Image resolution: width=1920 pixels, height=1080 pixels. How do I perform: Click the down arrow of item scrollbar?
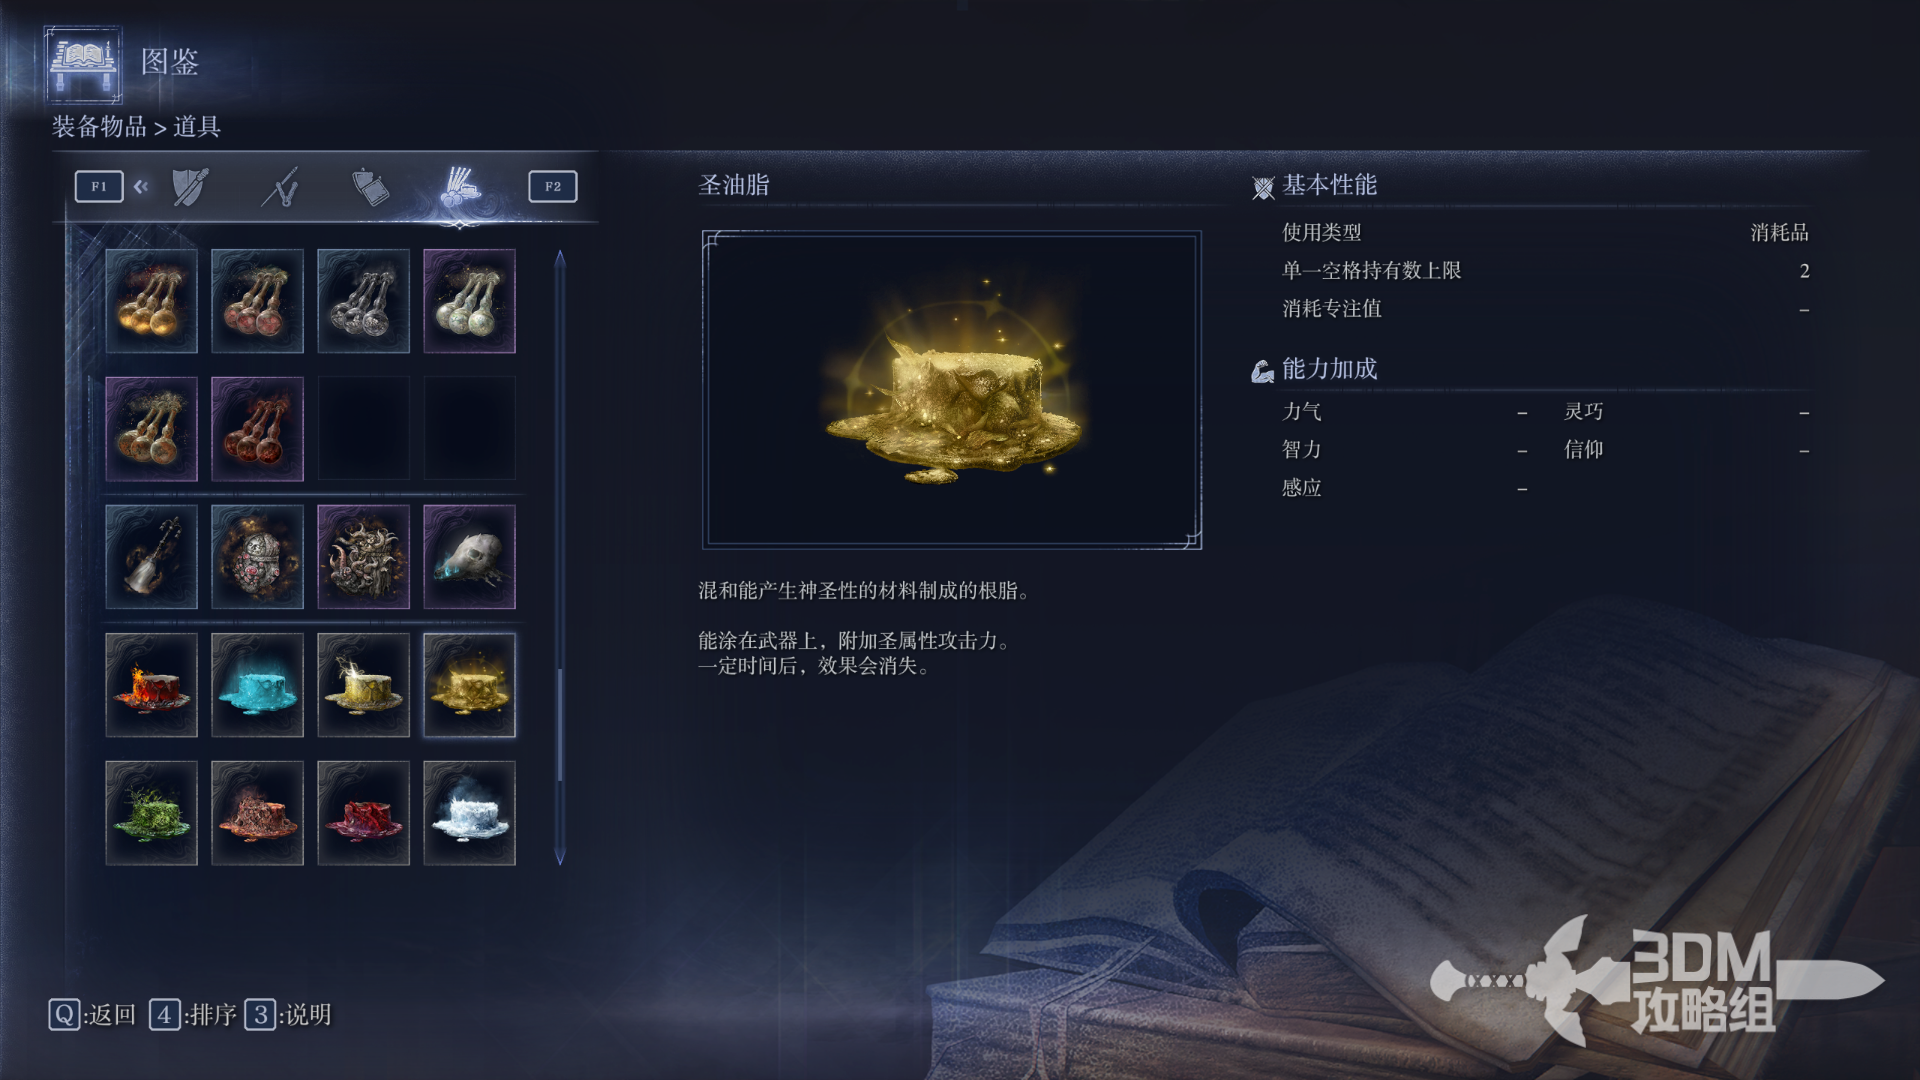point(560,856)
